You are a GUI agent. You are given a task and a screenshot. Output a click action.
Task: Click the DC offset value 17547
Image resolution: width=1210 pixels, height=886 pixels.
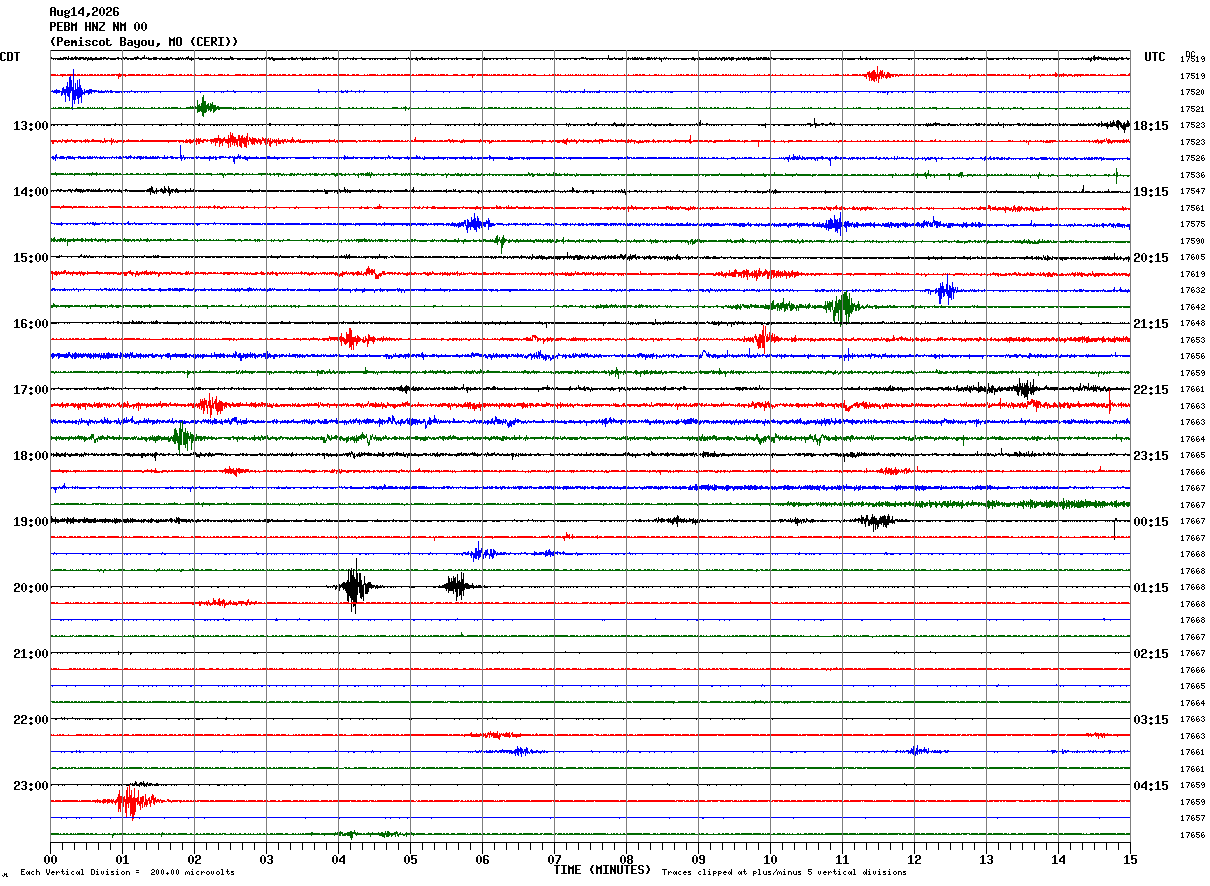pos(1192,192)
